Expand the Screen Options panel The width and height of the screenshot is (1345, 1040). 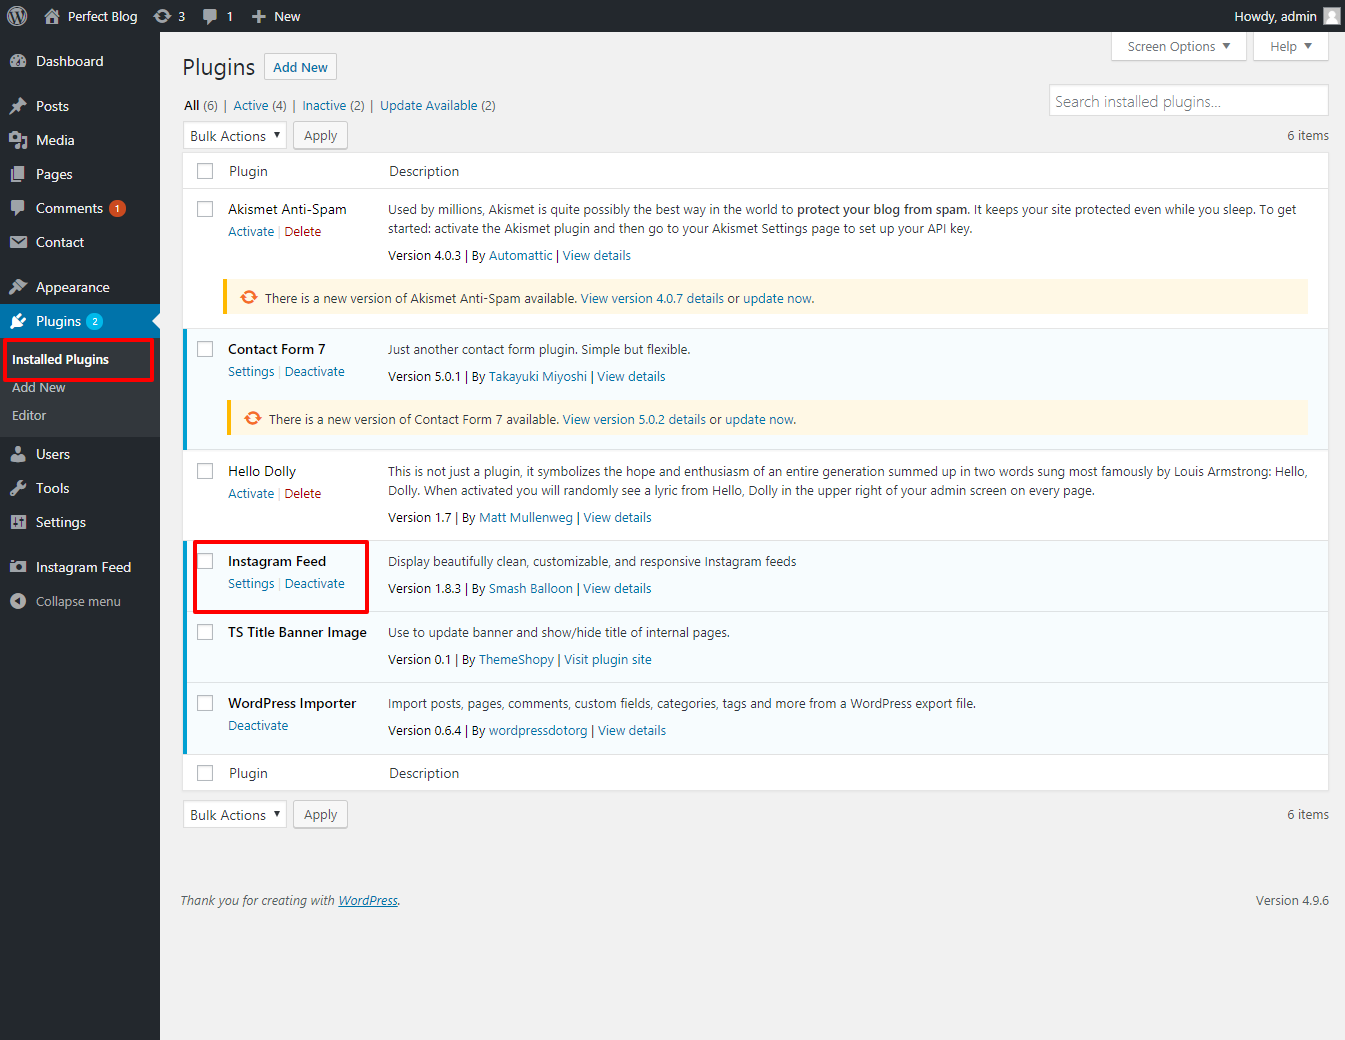tap(1178, 46)
